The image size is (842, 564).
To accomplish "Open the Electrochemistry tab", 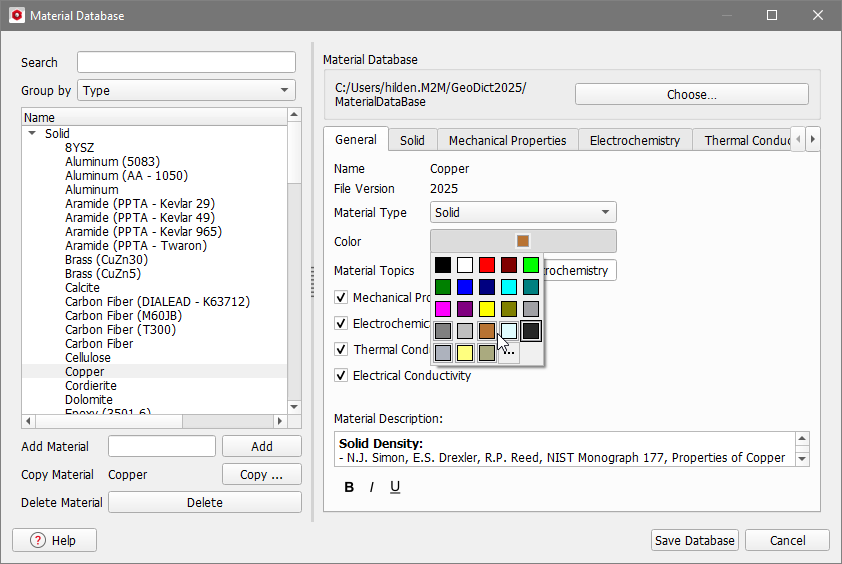I will pos(635,140).
